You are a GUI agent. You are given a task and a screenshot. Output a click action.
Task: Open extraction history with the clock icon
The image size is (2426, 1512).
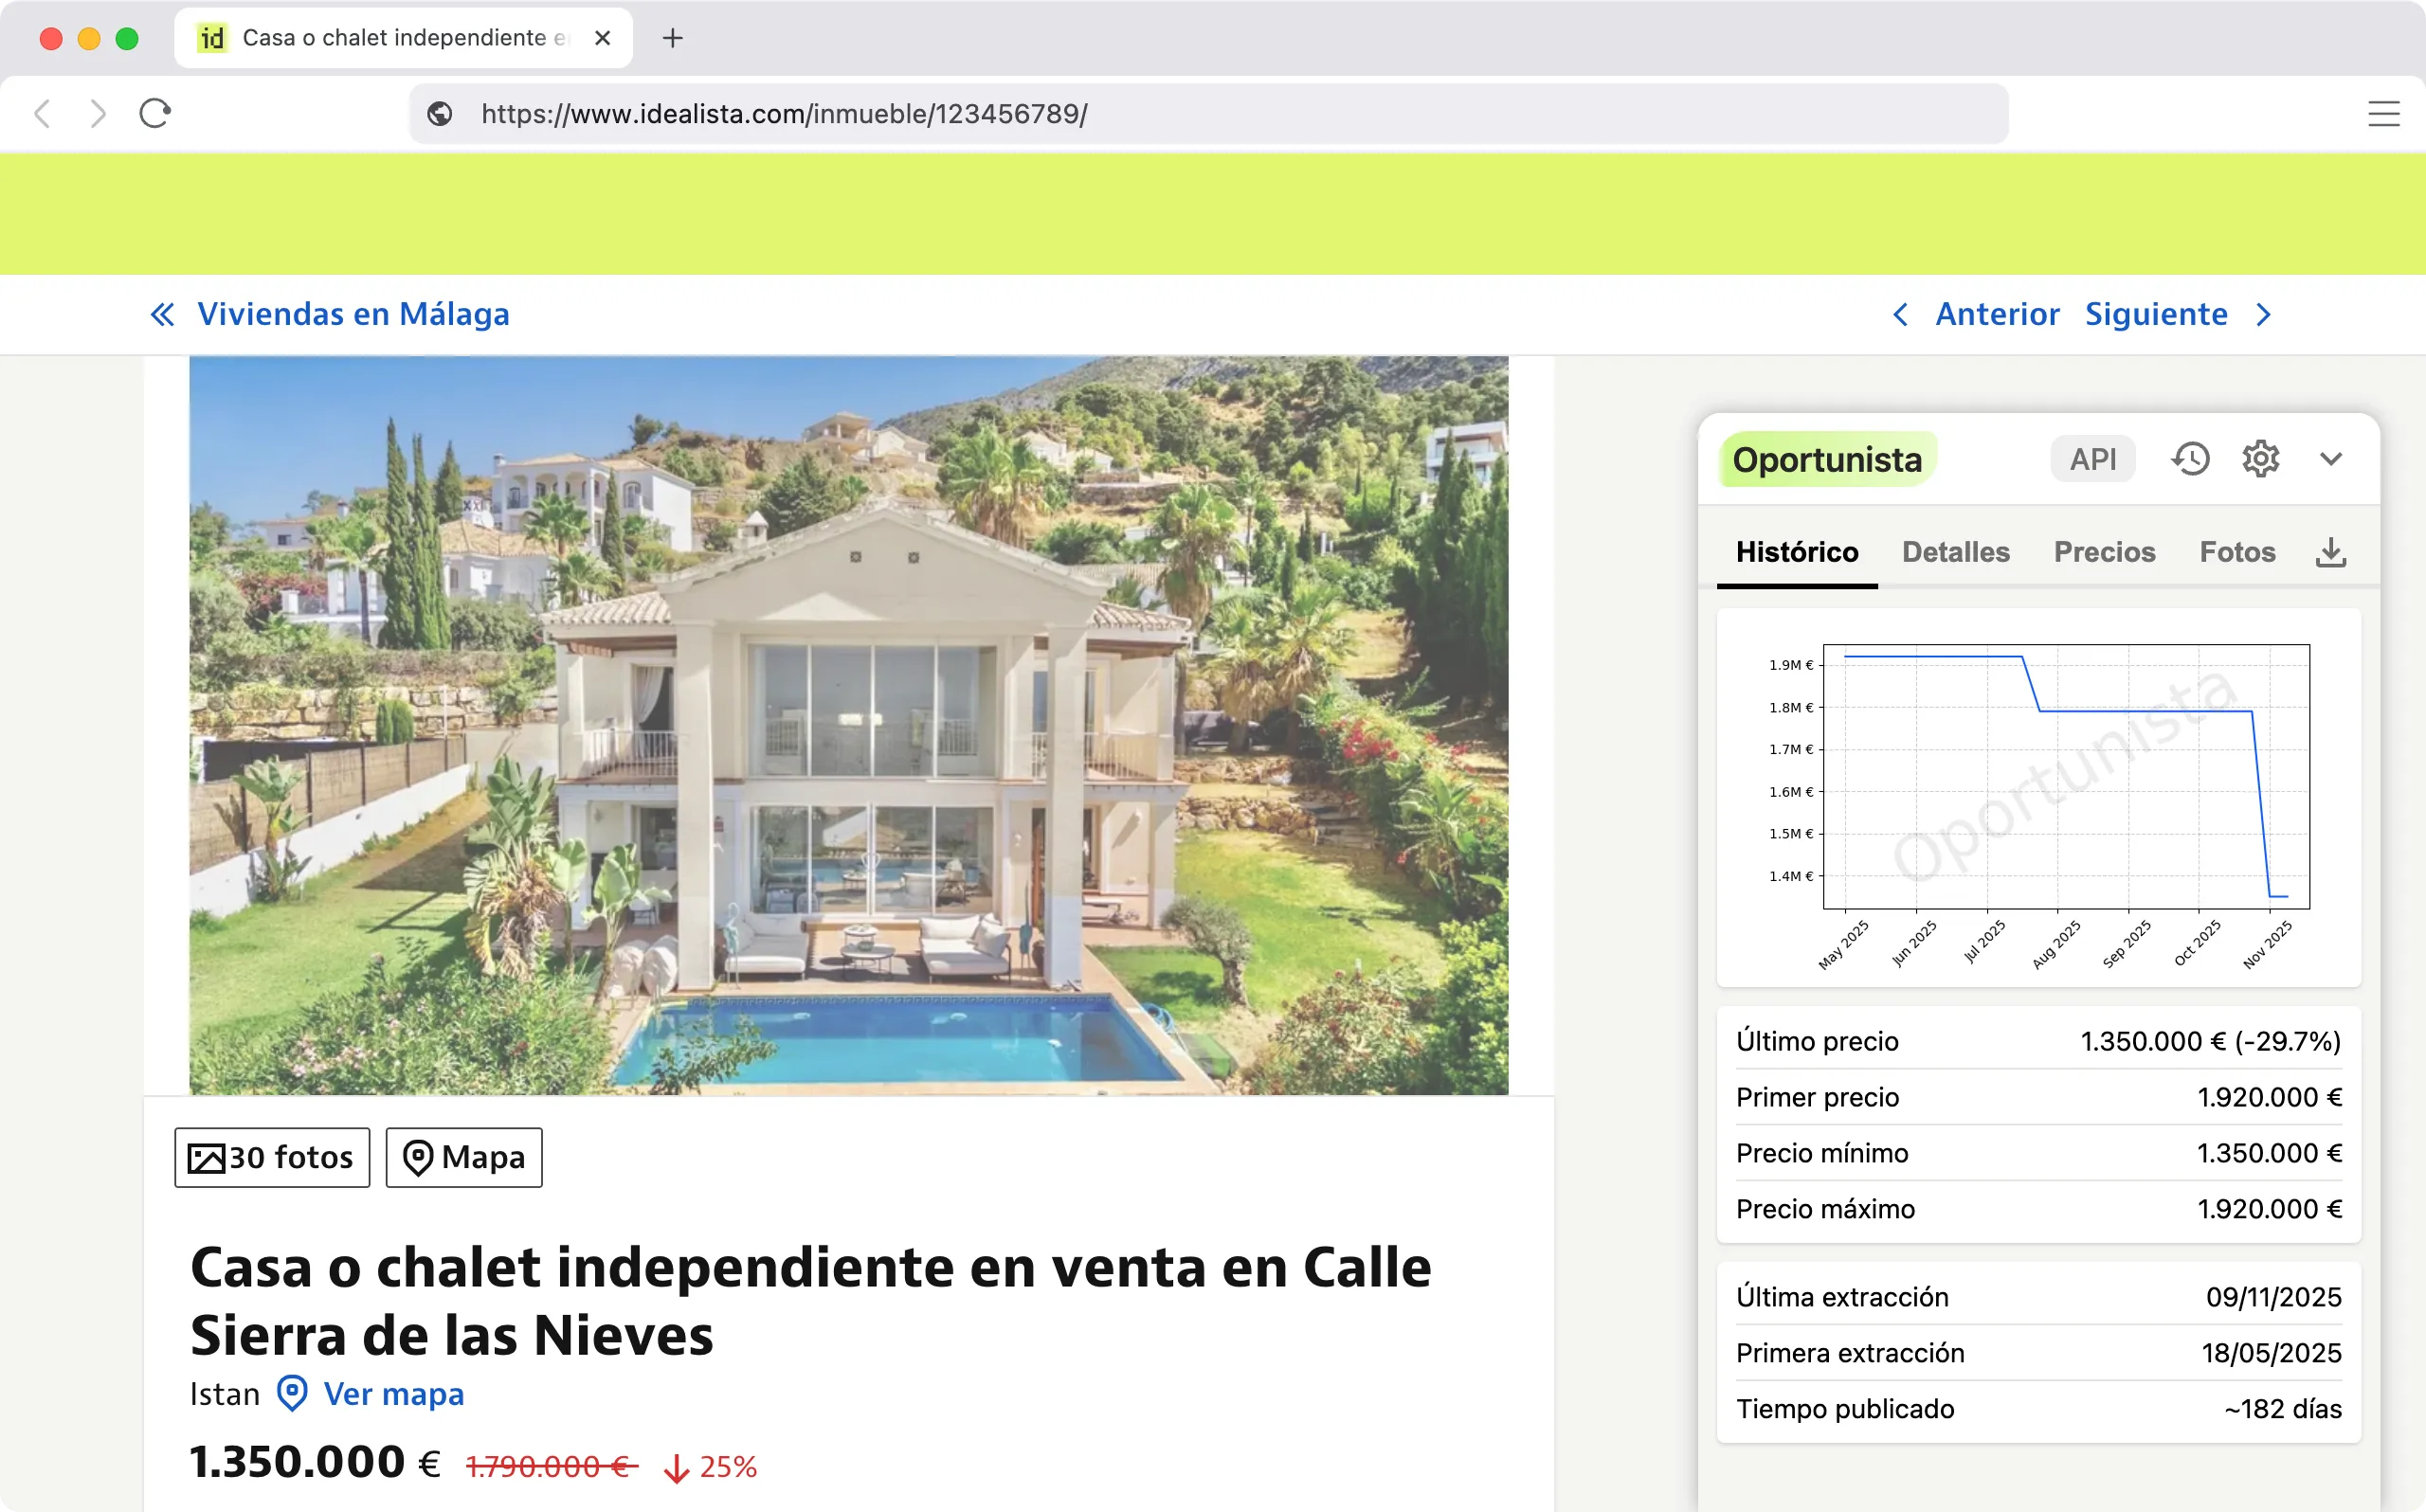(x=2191, y=458)
